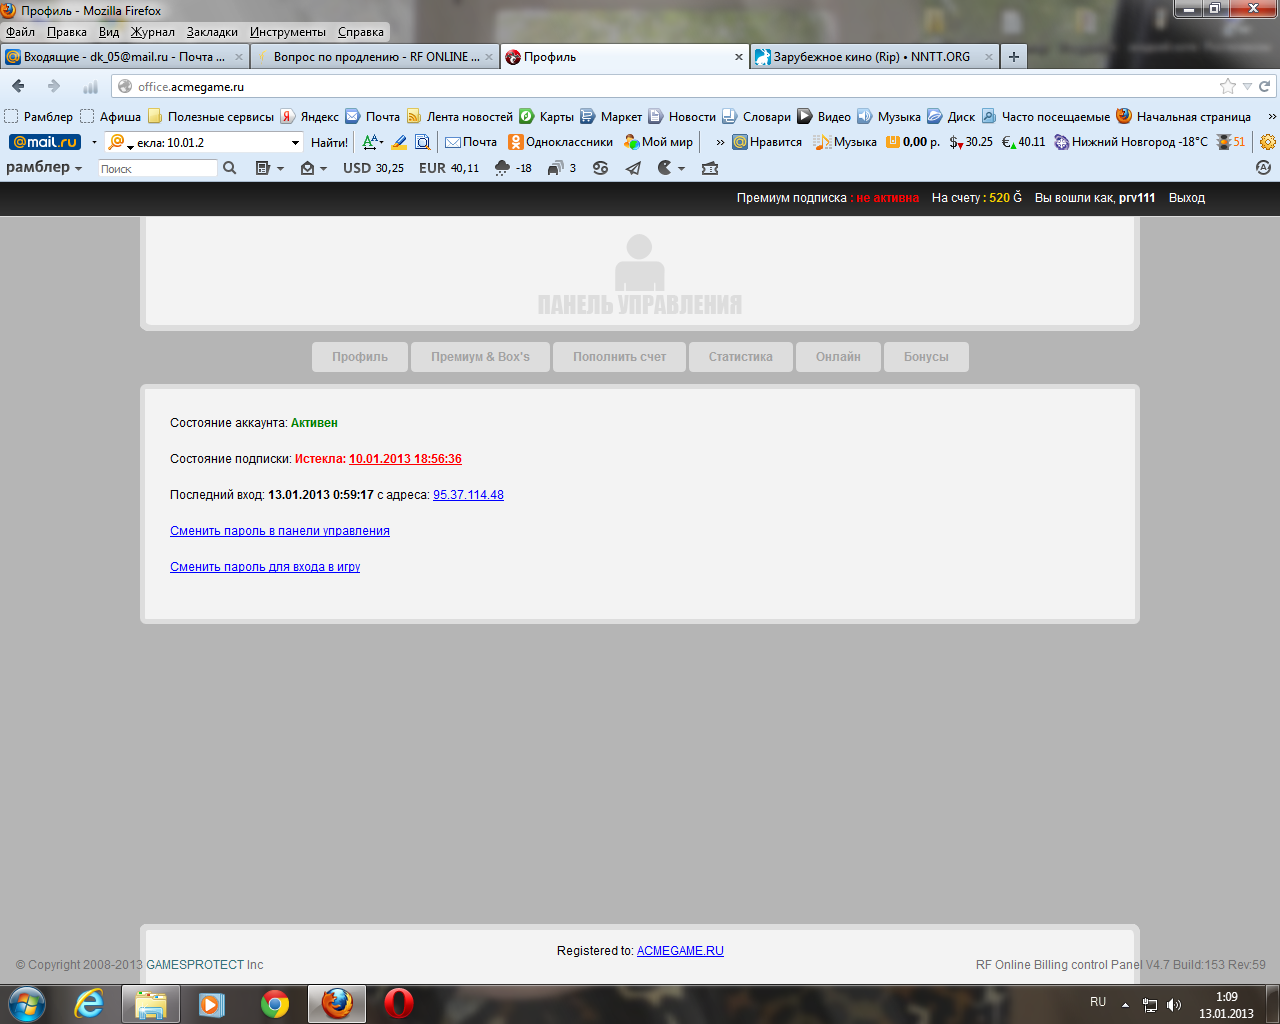Open Windows Explorer folder on taskbar
The image size is (1280, 1024).
point(151,1004)
